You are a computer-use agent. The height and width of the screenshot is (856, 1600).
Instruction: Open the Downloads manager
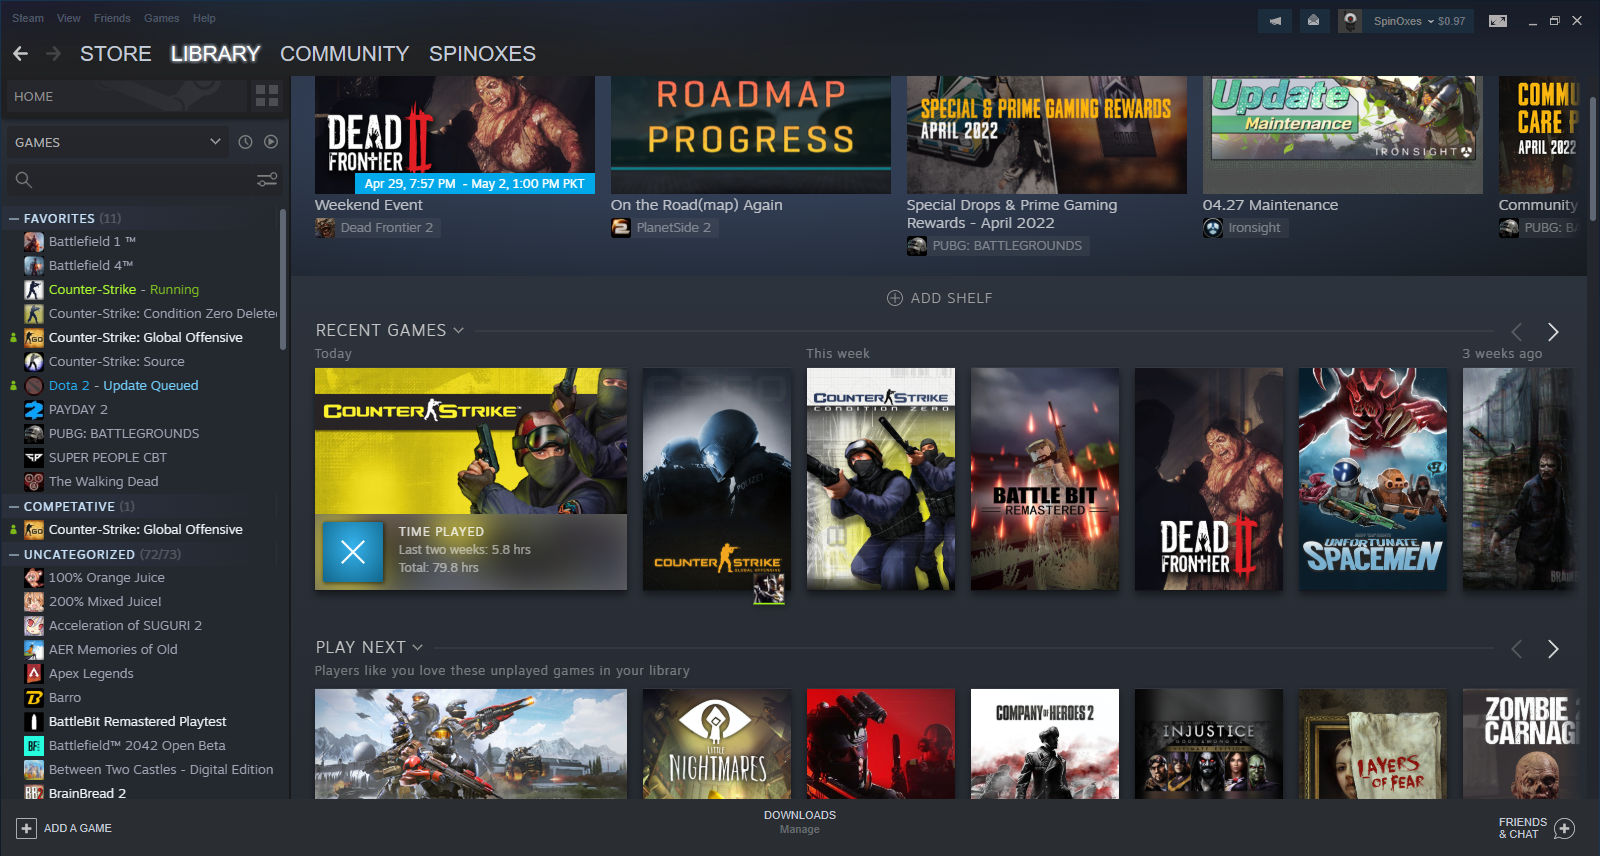800,821
